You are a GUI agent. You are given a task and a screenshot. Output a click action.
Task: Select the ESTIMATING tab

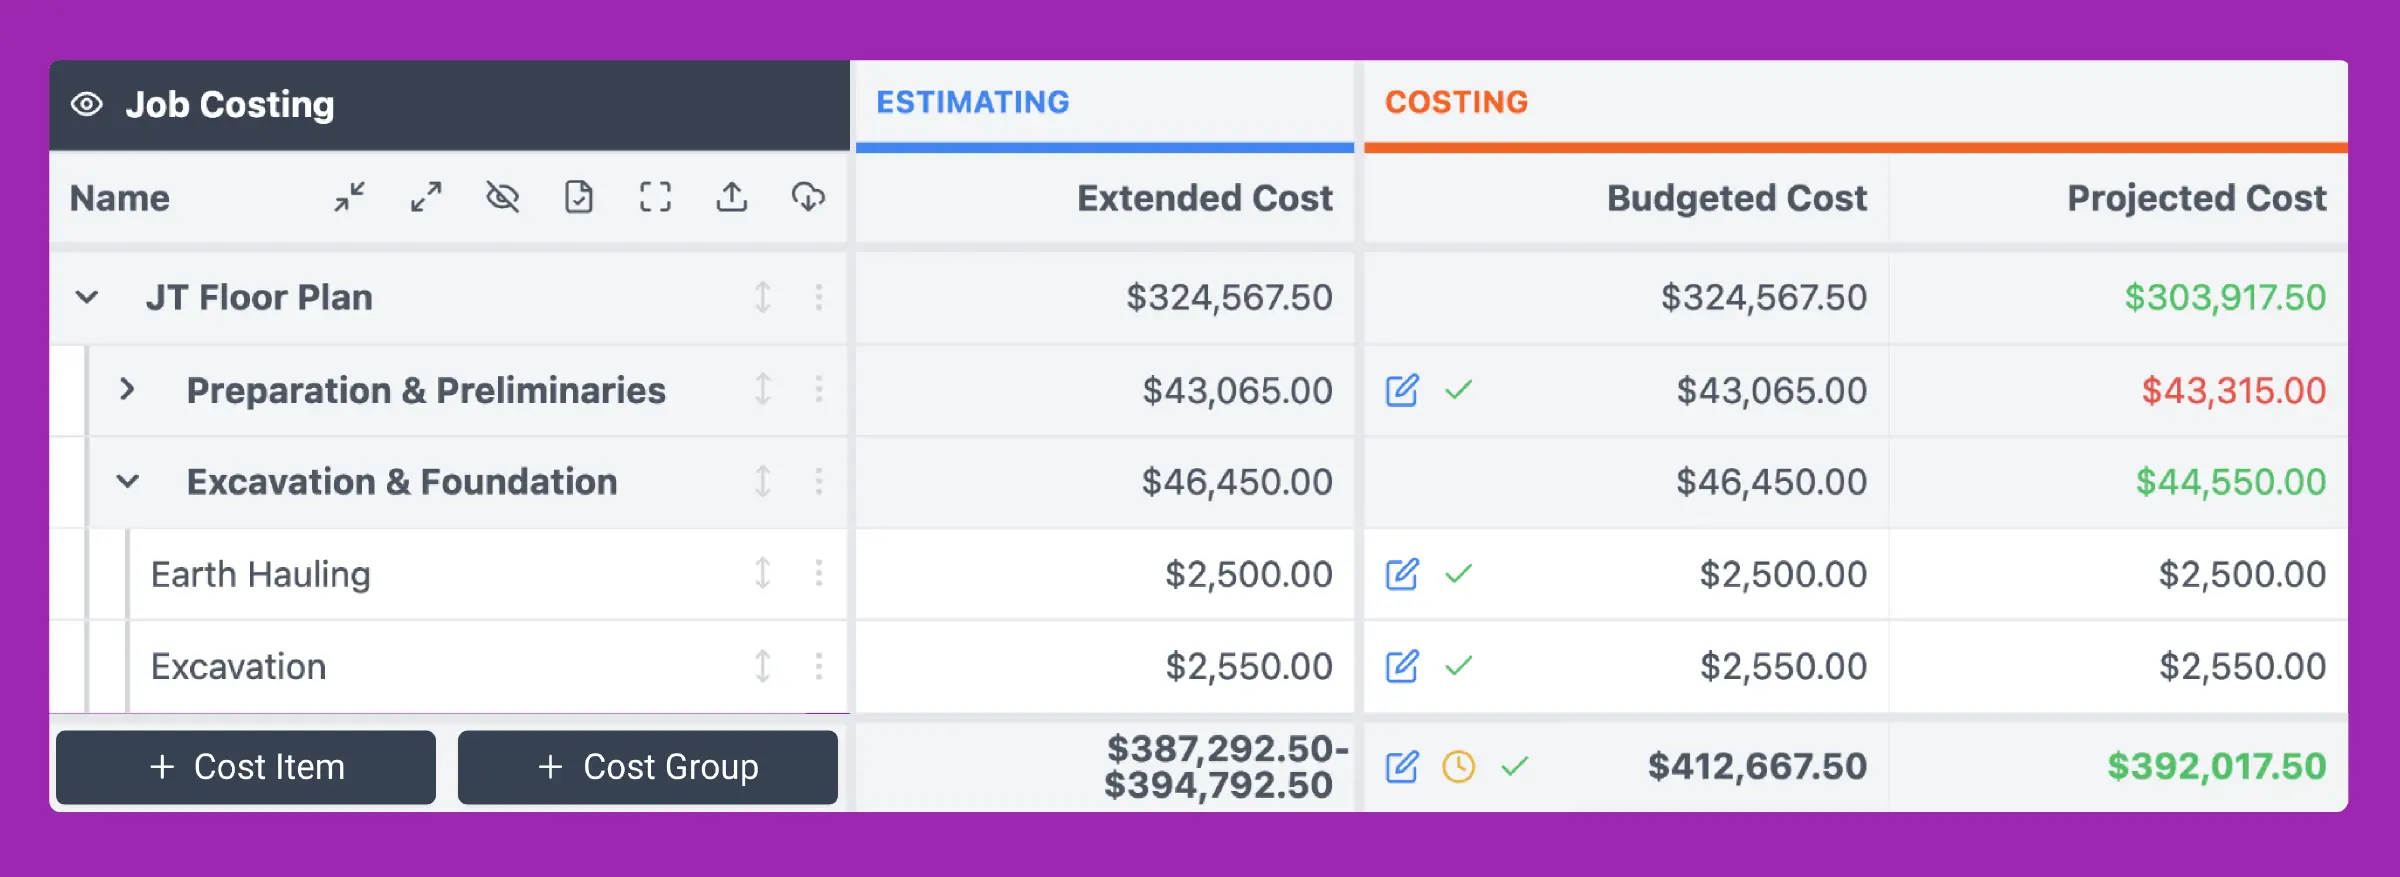point(973,102)
